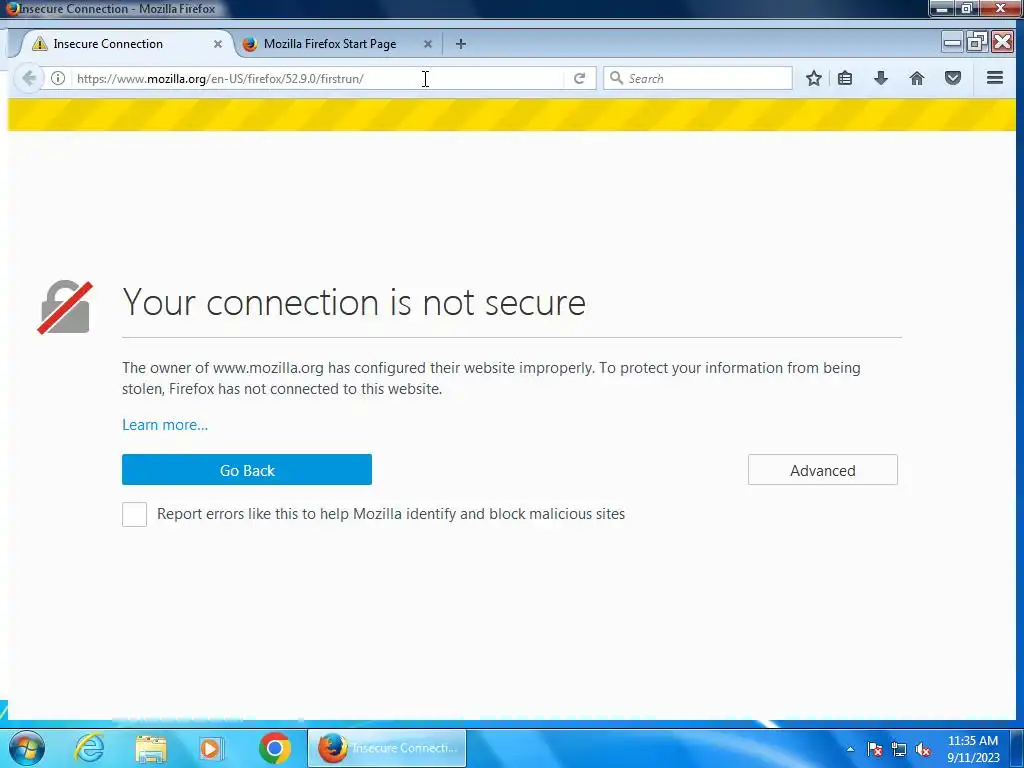Go to the Firefox Home page icon
1024x768 pixels.
point(917,78)
